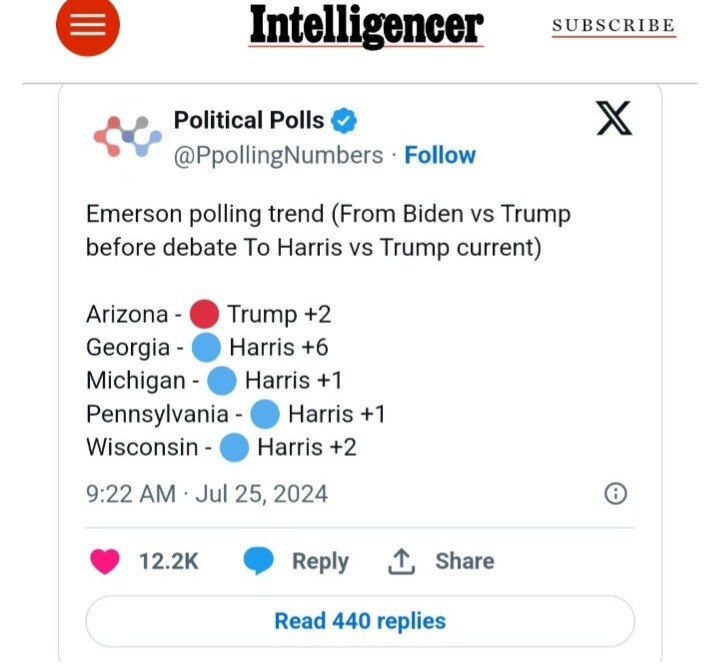The height and width of the screenshot is (670, 714).
Task: Open the tweet info icon
Action: (x=616, y=493)
